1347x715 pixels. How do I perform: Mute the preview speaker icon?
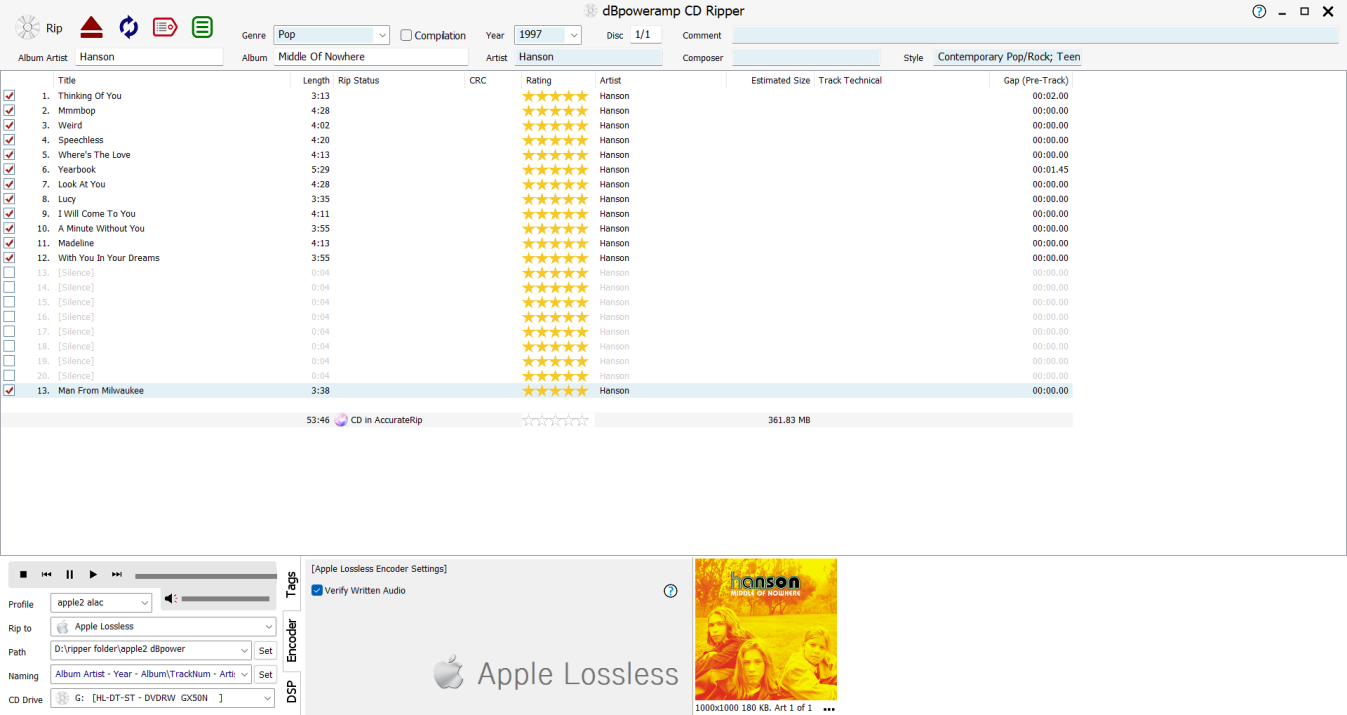tap(171, 599)
